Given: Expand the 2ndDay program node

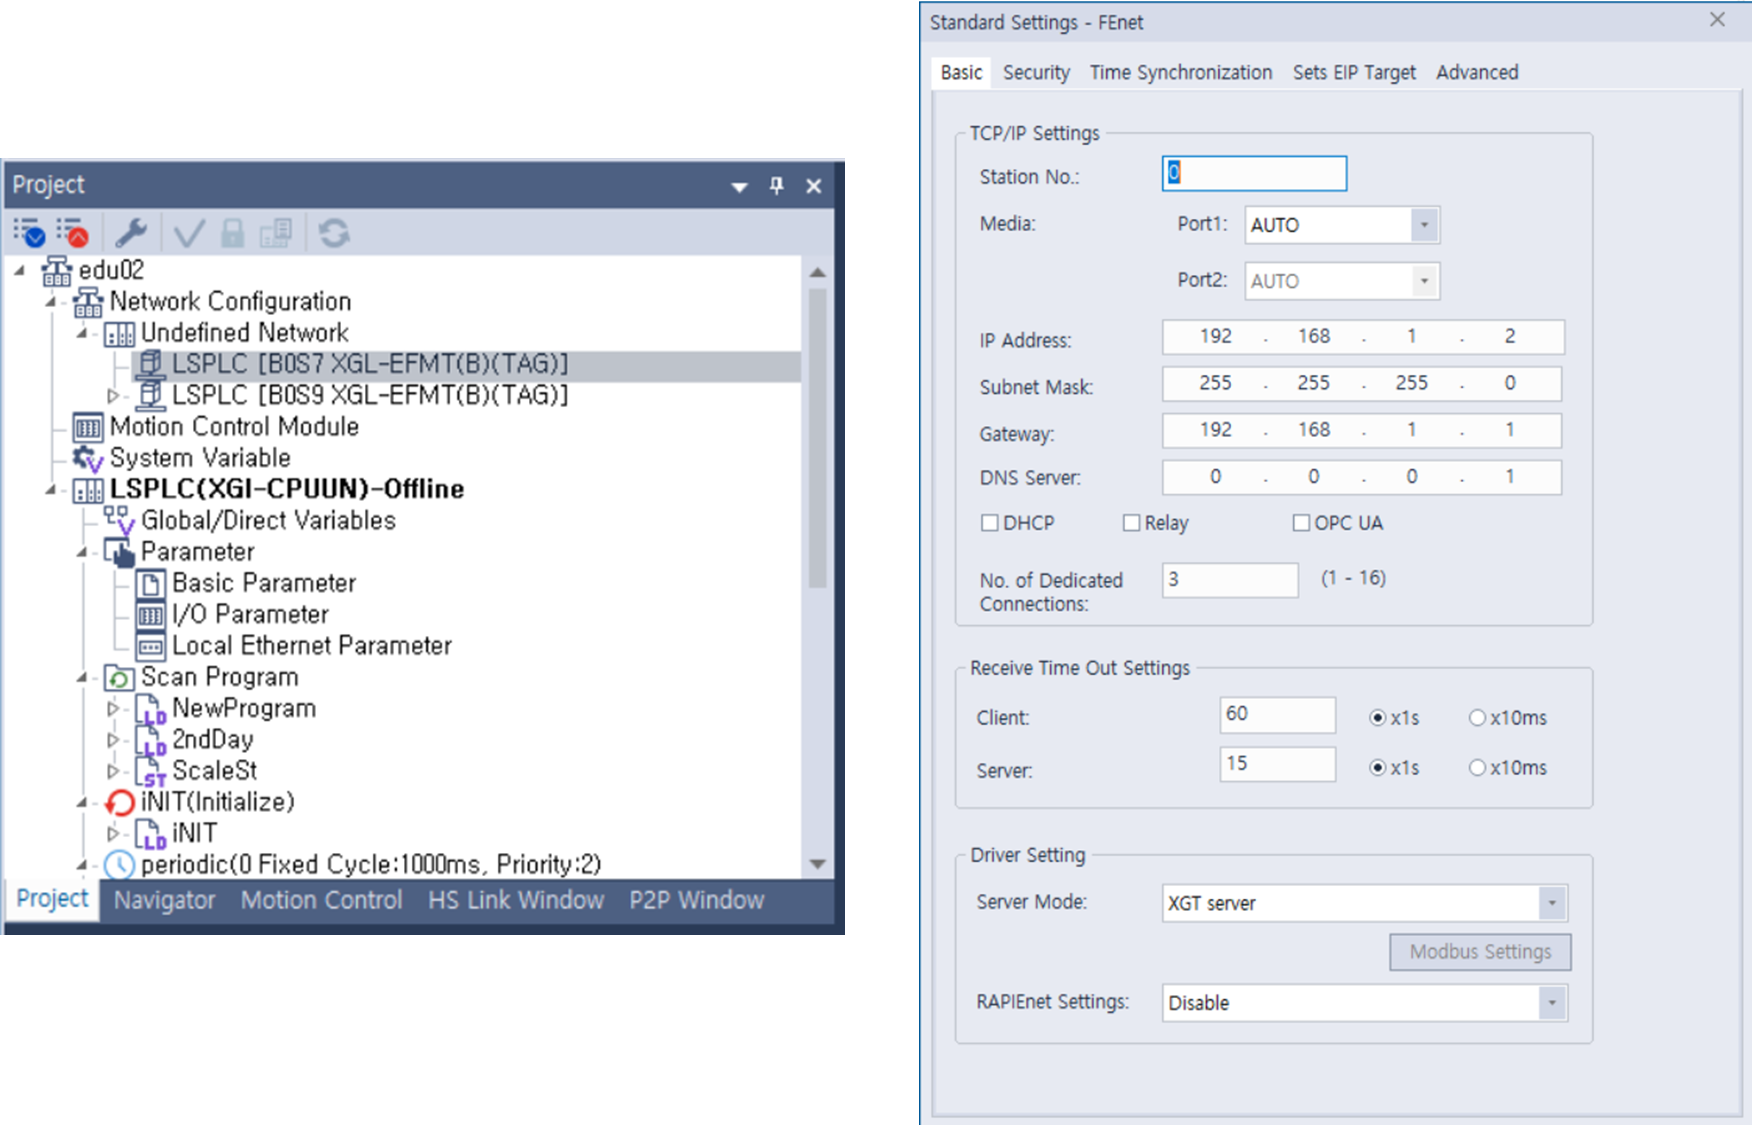Looking at the screenshot, I should (x=113, y=739).
